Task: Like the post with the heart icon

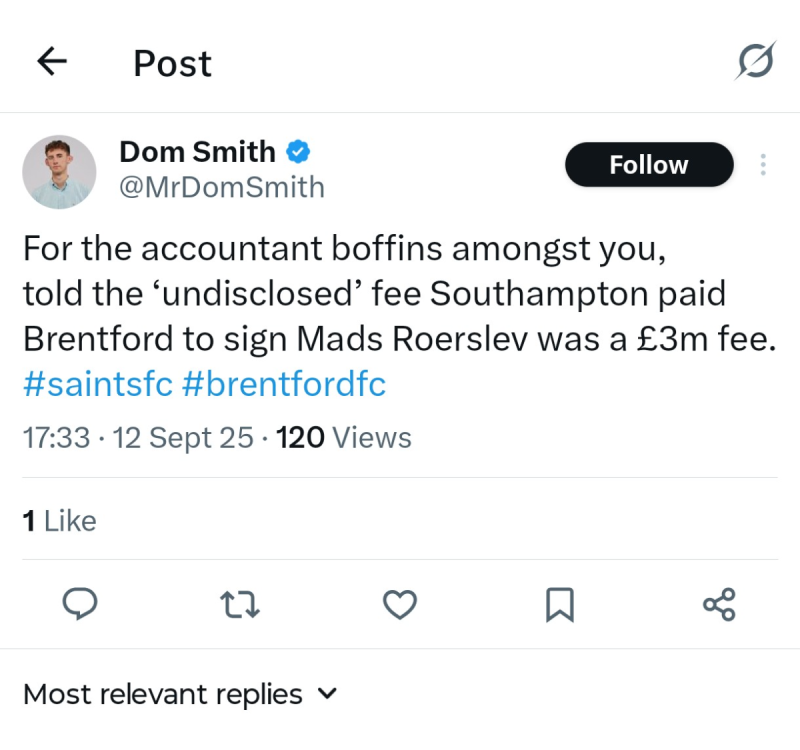Action: tap(400, 604)
